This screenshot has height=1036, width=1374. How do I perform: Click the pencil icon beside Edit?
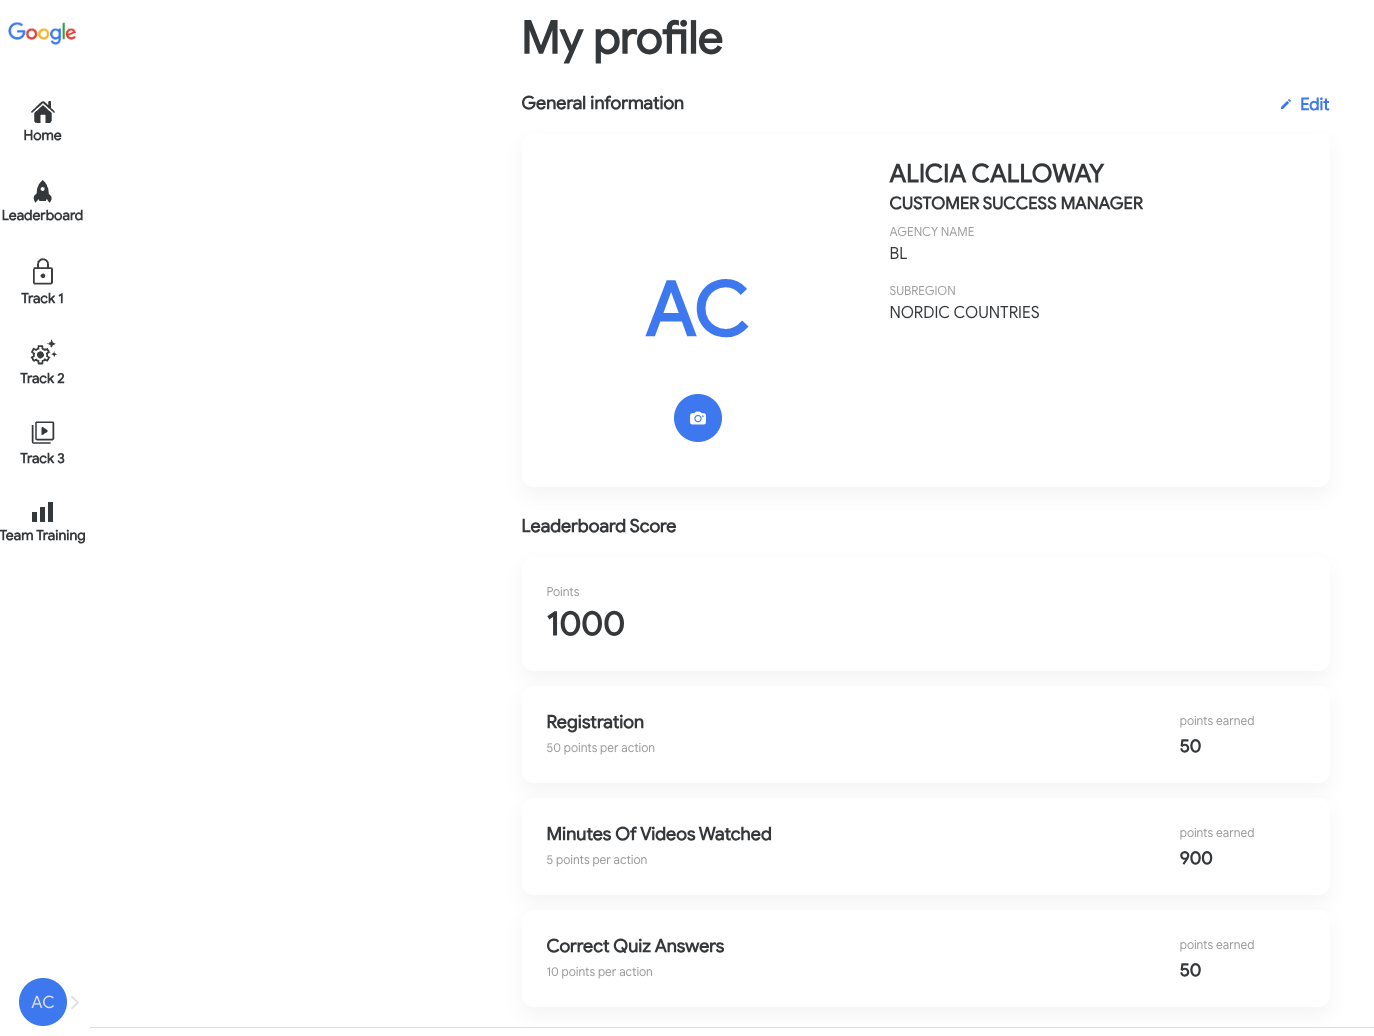point(1286,104)
